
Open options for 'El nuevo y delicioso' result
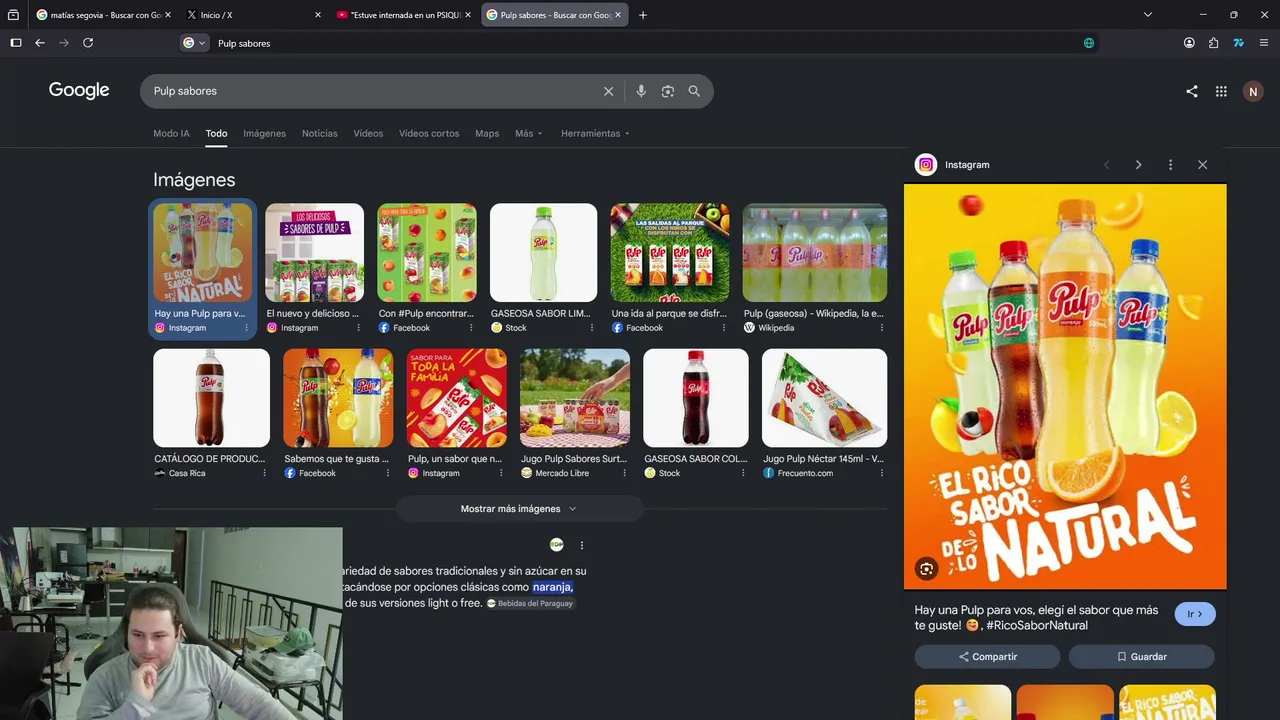click(358, 328)
